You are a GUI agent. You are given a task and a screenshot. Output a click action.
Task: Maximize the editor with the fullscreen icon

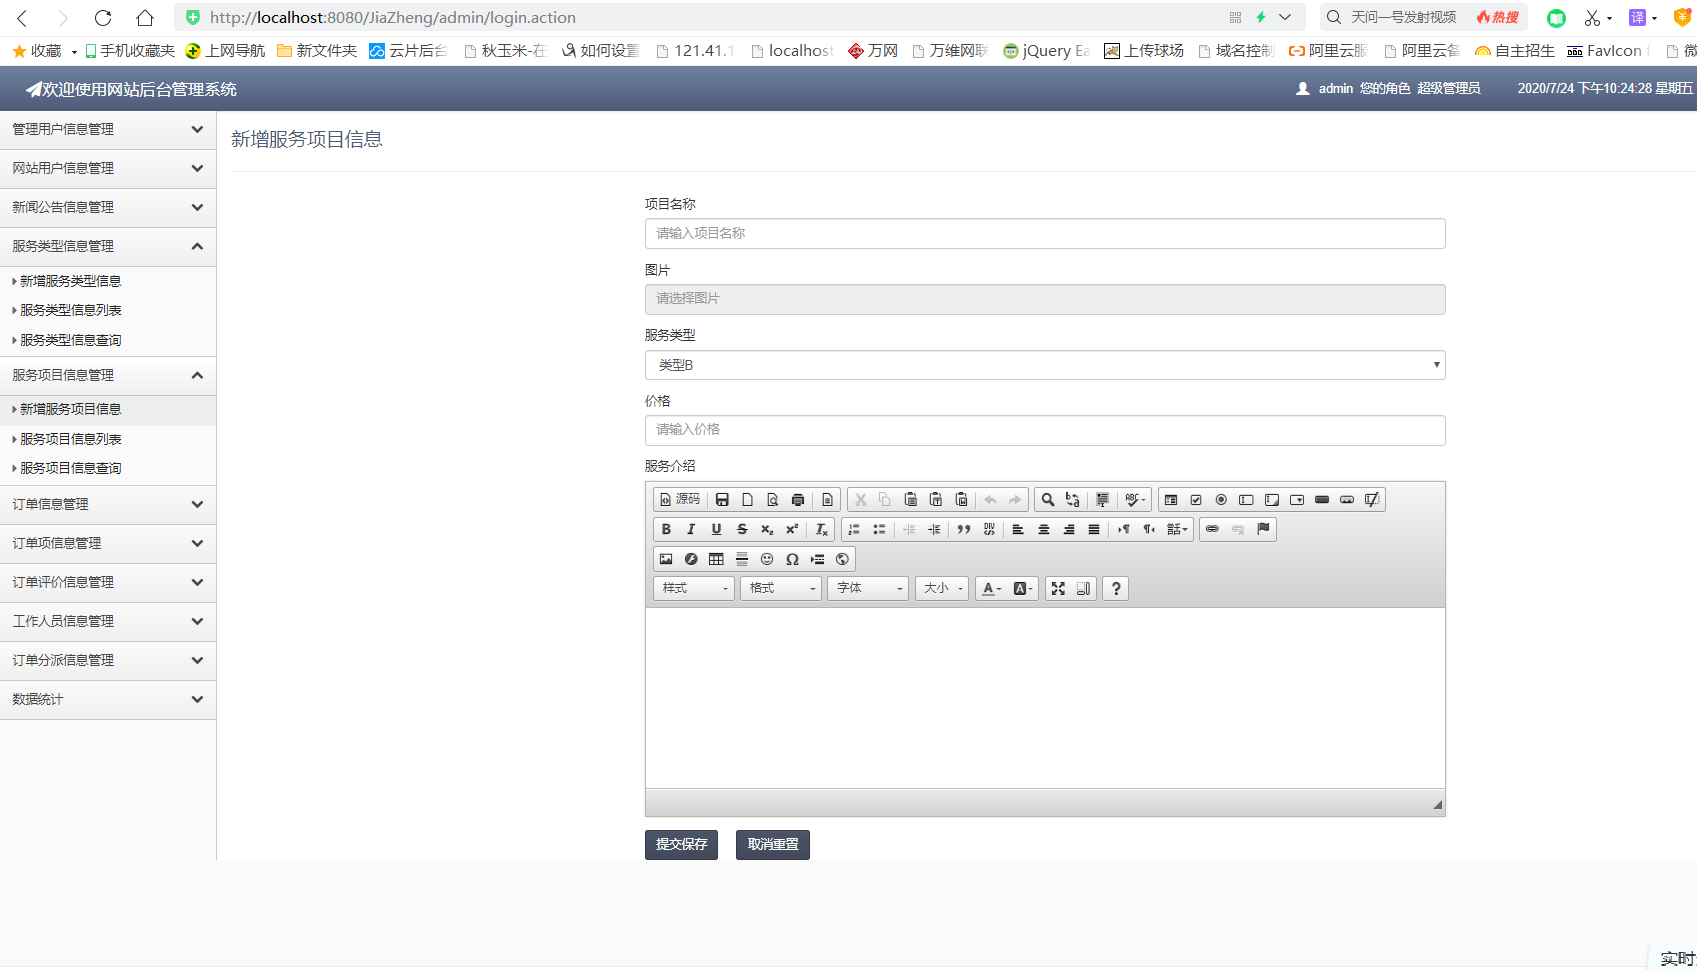(1058, 588)
